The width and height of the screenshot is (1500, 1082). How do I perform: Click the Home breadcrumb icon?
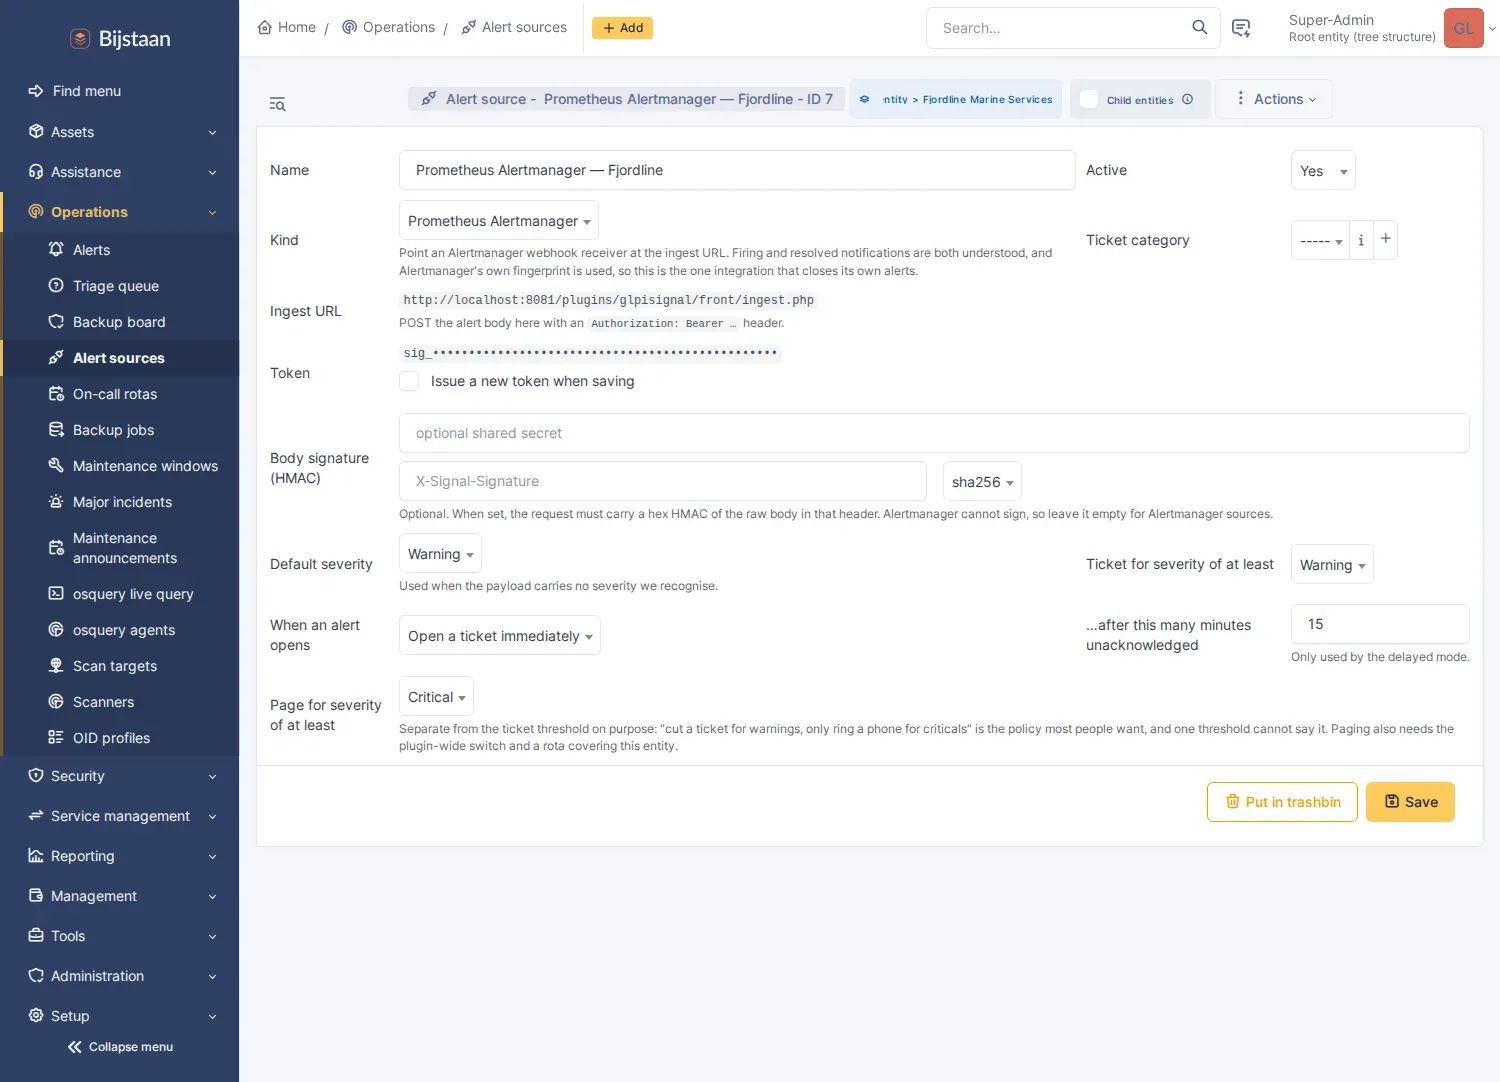point(265,27)
